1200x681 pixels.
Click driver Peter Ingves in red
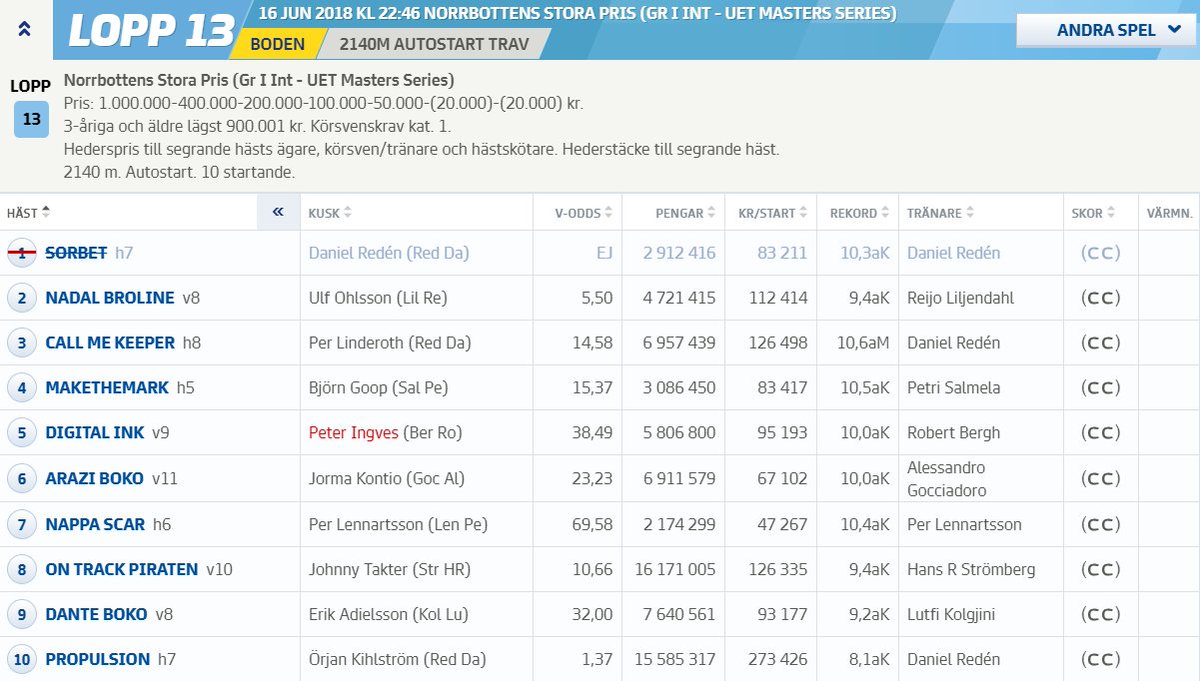point(353,433)
